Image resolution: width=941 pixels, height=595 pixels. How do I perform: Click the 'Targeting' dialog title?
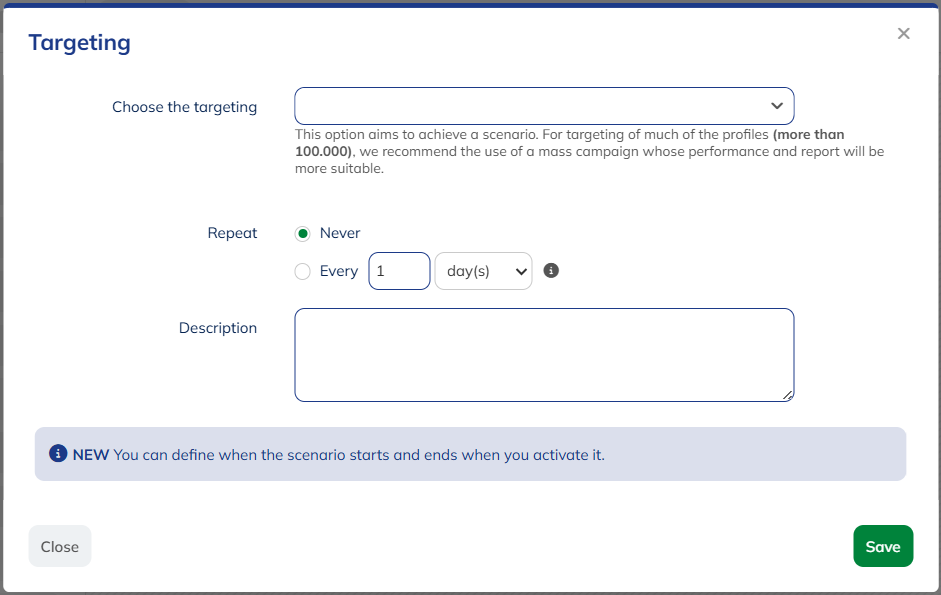point(79,42)
